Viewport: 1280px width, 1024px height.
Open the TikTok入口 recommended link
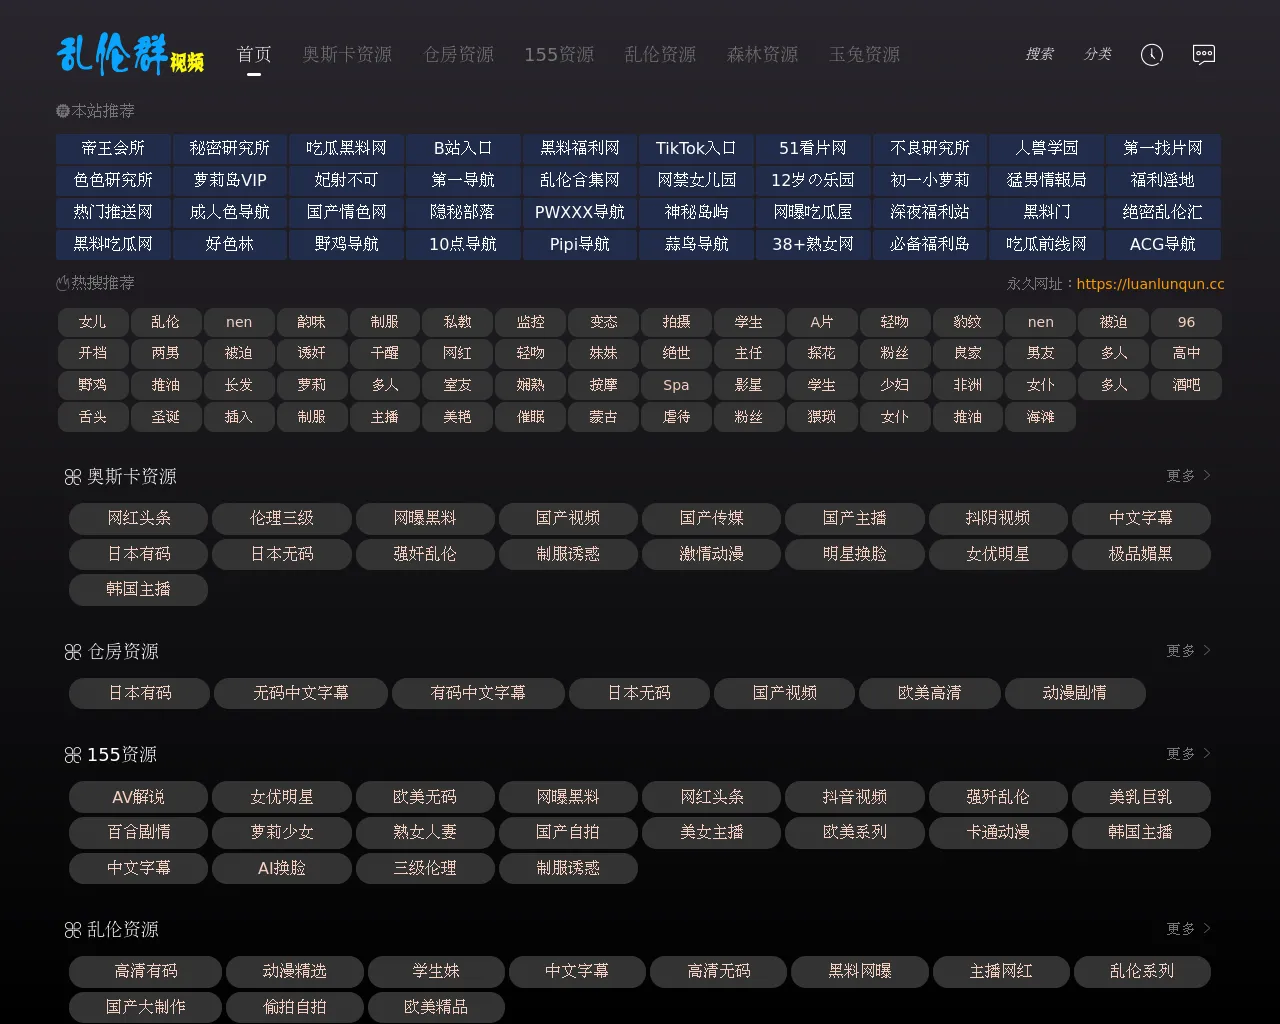(x=696, y=148)
